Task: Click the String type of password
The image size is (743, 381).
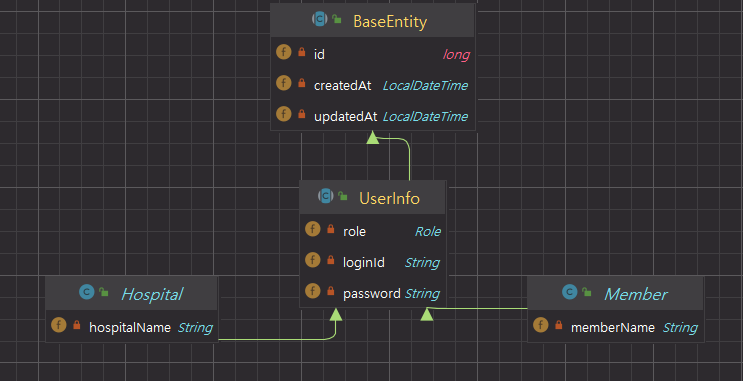Action: (x=422, y=294)
